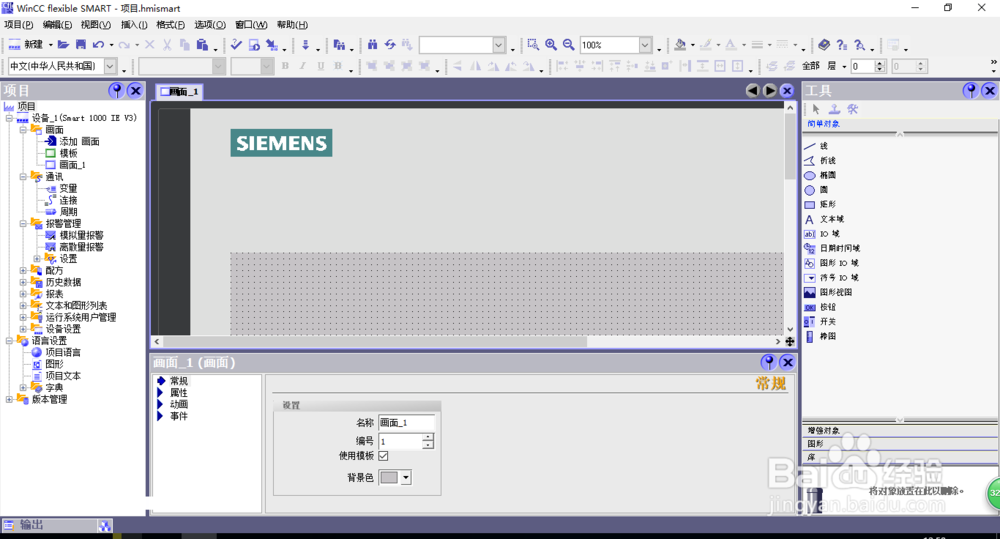Open the 项目(P) menu
The image size is (1000, 539).
(x=18, y=25)
